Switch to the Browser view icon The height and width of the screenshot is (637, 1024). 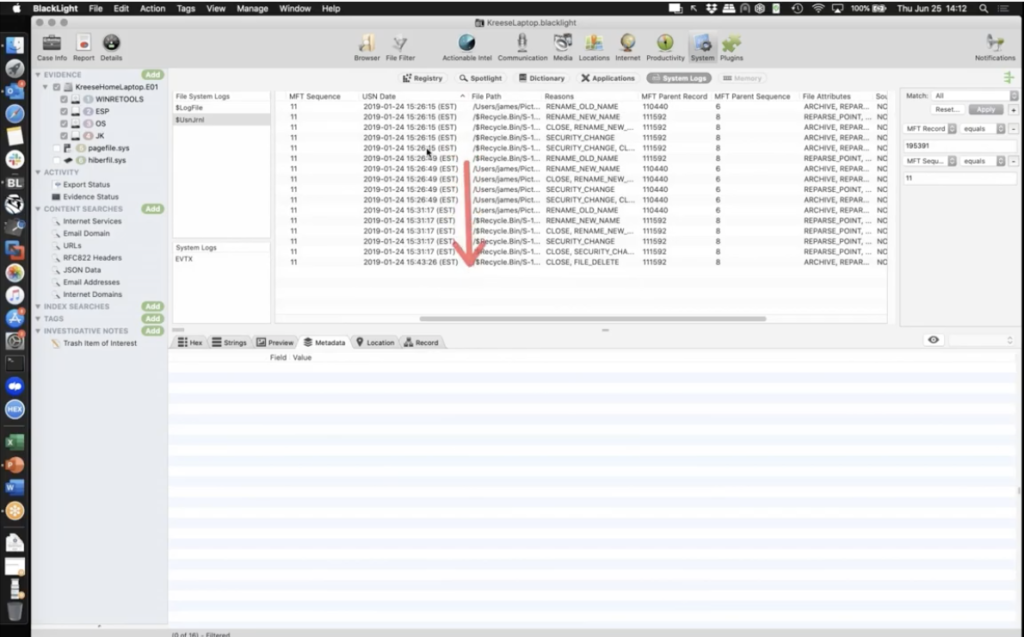(366, 44)
